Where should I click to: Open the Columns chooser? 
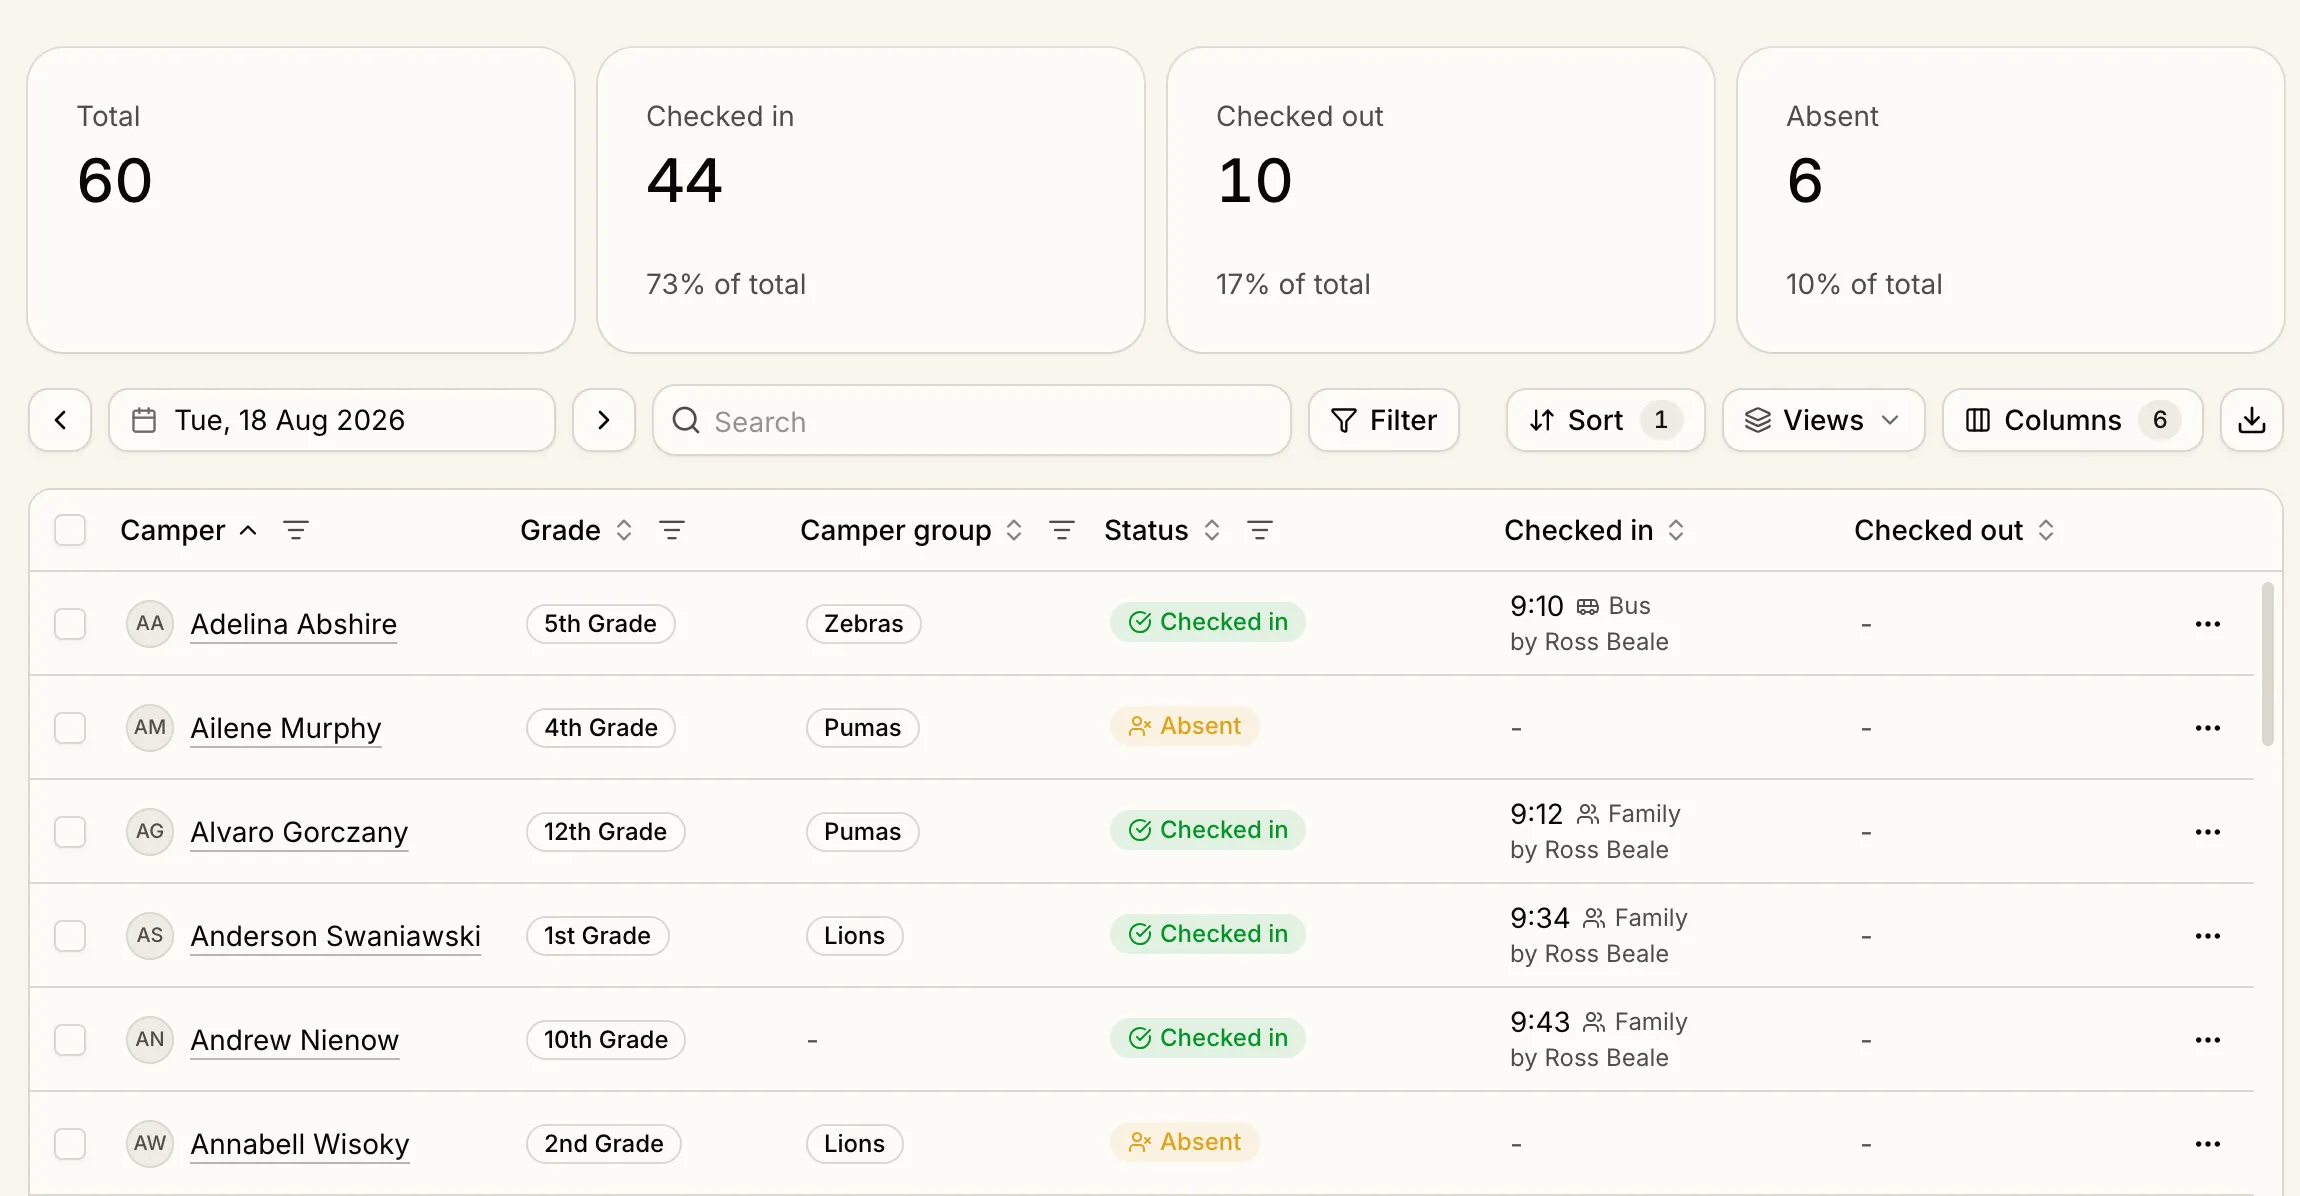(2072, 420)
